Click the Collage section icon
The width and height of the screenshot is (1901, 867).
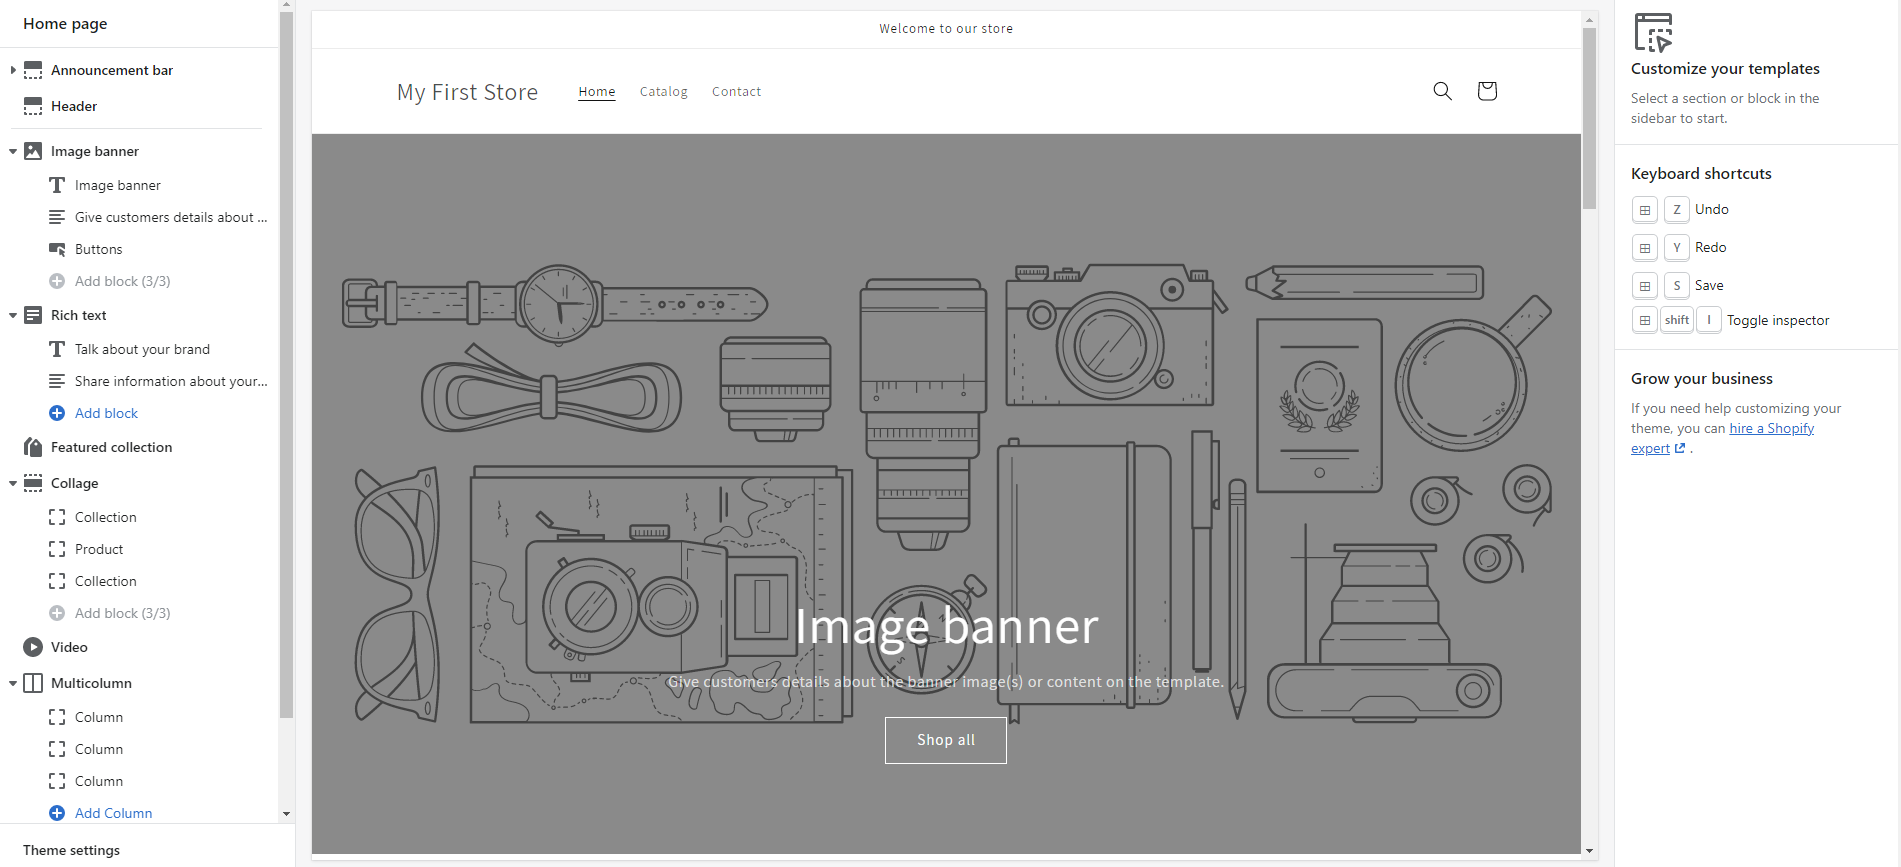(33, 483)
